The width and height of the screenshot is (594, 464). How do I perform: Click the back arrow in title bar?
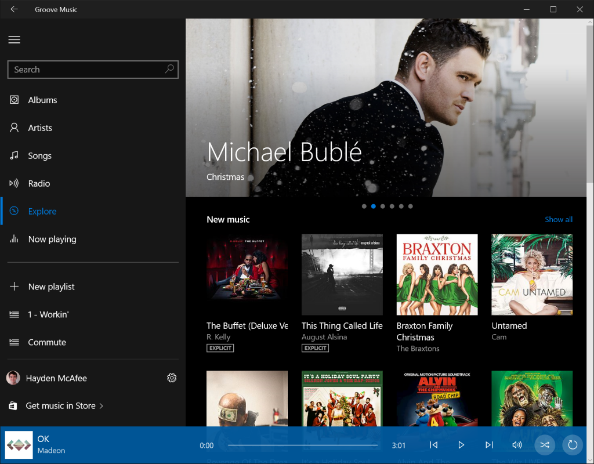tap(14, 9)
